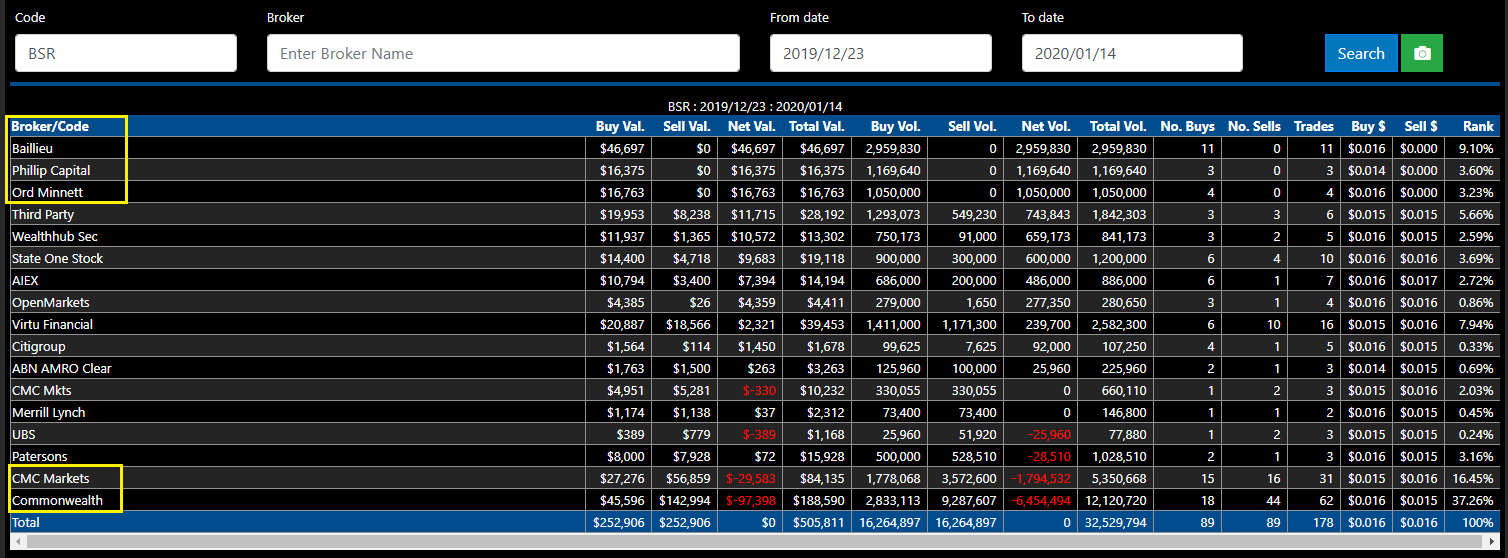Click UBS net volume -25,960
The width and height of the screenshot is (1508, 558).
pos(1047,434)
